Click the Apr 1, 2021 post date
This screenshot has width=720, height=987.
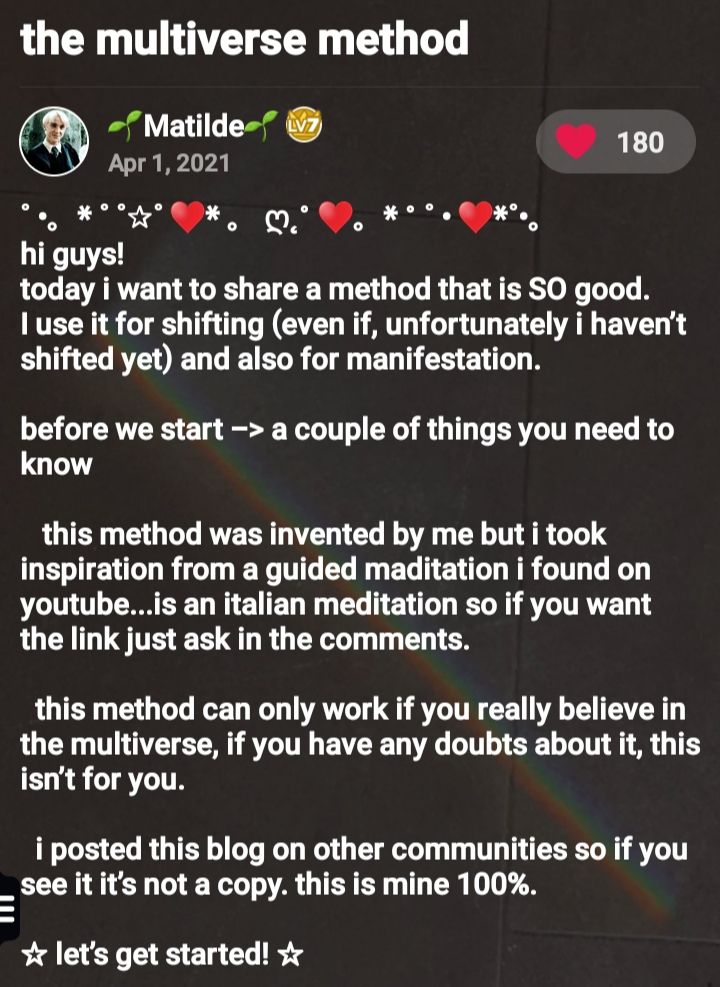click(x=169, y=164)
